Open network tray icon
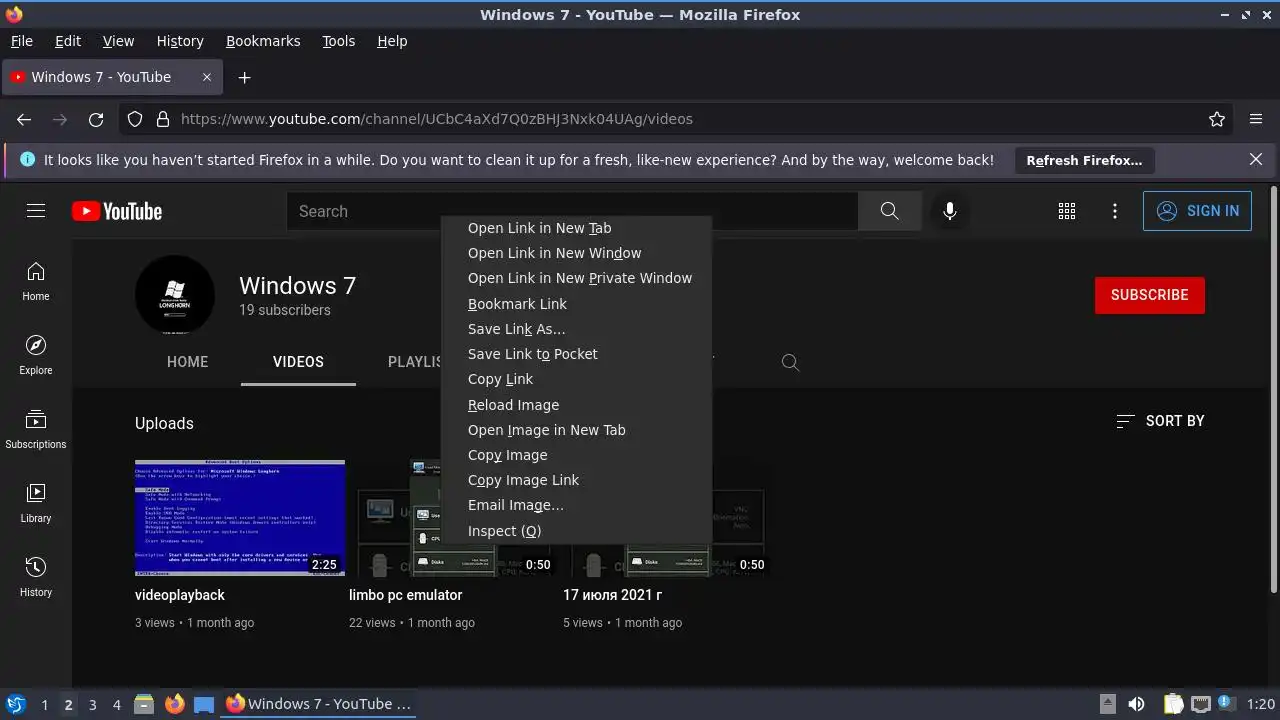 pyautogui.click(x=1201, y=704)
